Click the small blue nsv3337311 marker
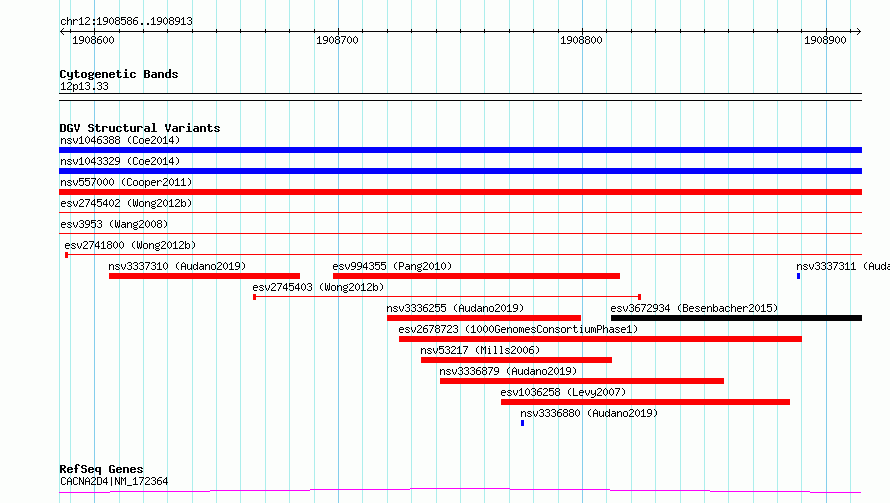 pyautogui.click(x=799, y=276)
